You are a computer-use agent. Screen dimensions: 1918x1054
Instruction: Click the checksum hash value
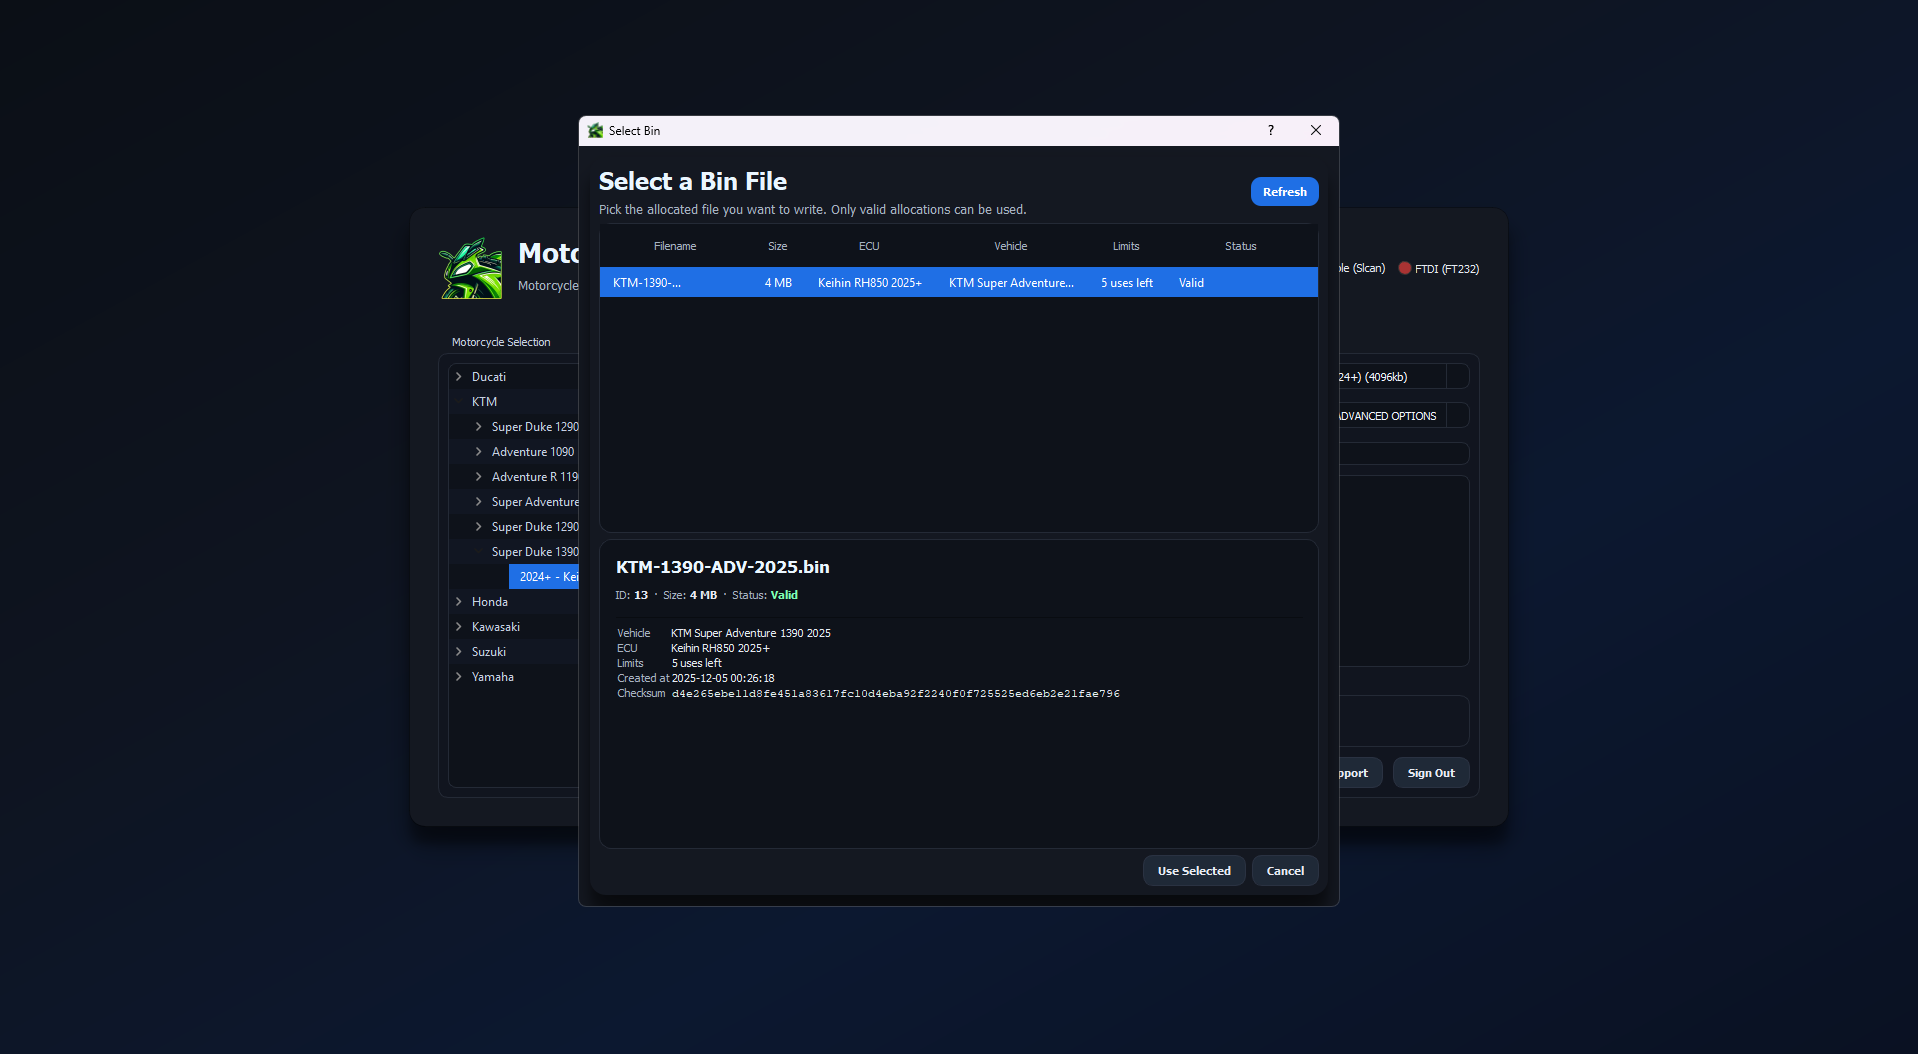[896, 694]
